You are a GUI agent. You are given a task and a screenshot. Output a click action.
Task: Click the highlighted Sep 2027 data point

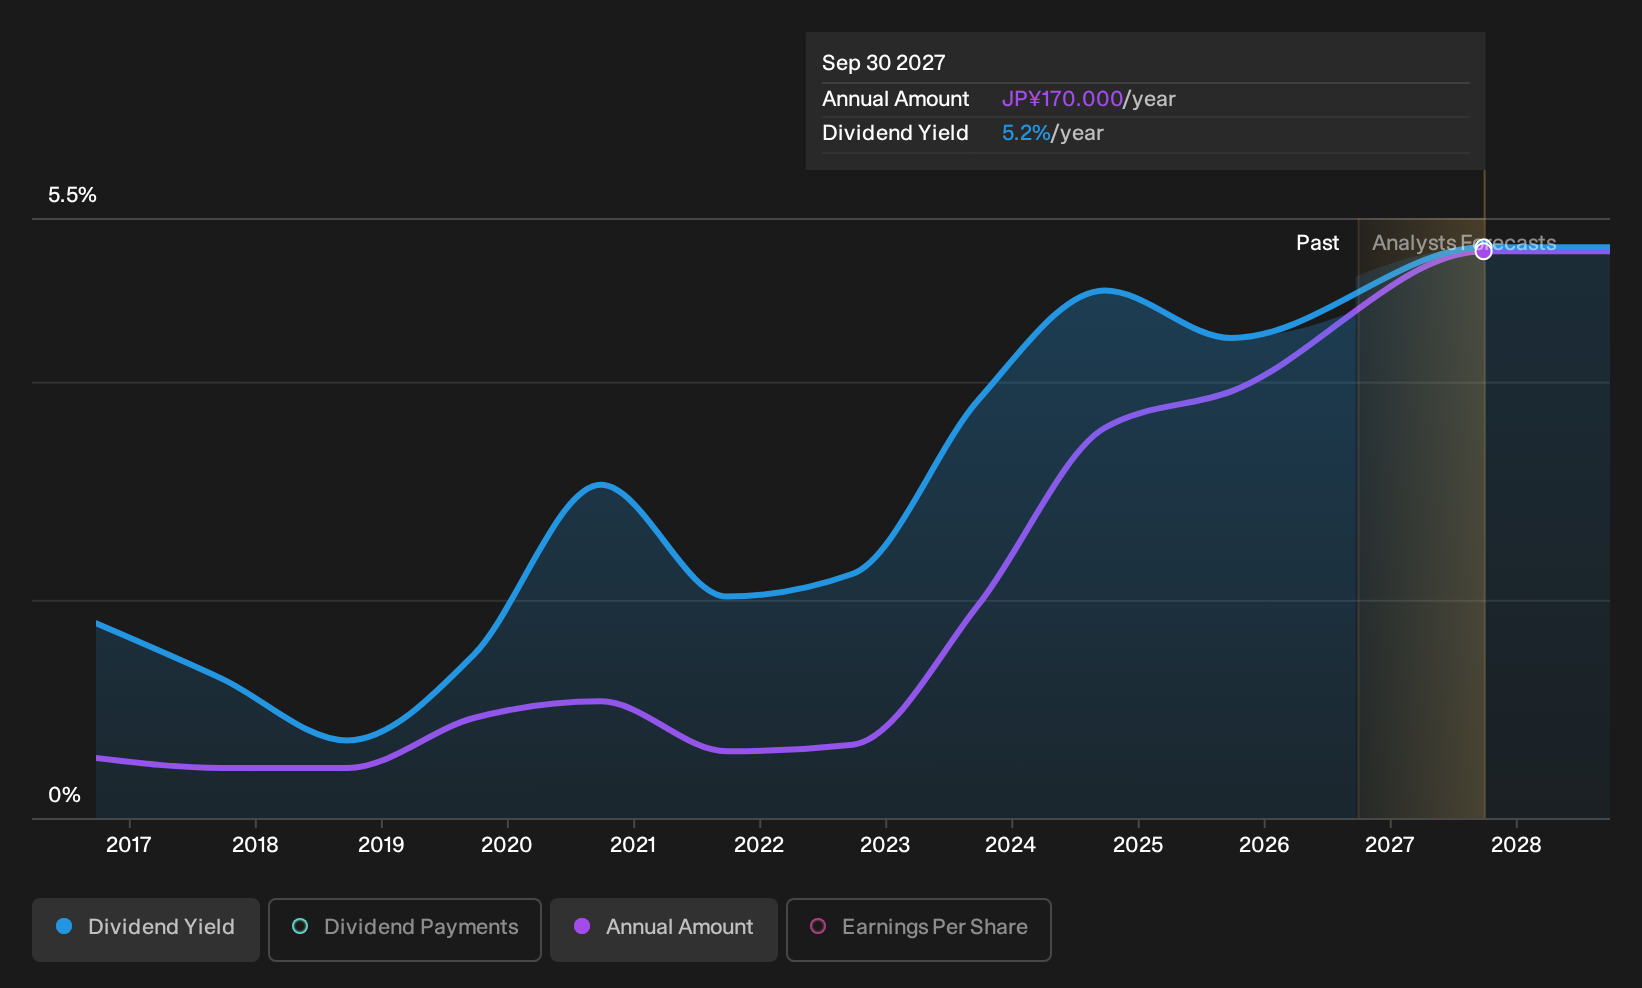[x=1484, y=250]
